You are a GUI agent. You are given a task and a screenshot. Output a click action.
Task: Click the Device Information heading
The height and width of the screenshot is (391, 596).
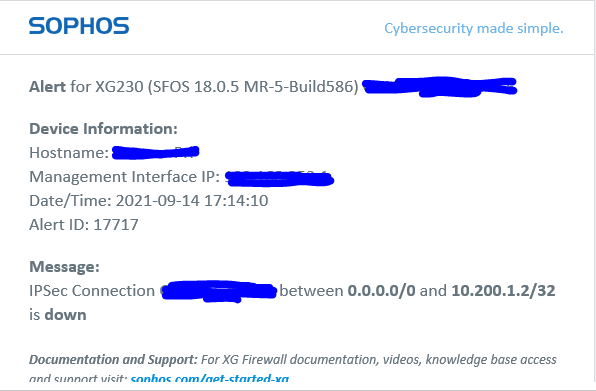point(103,129)
